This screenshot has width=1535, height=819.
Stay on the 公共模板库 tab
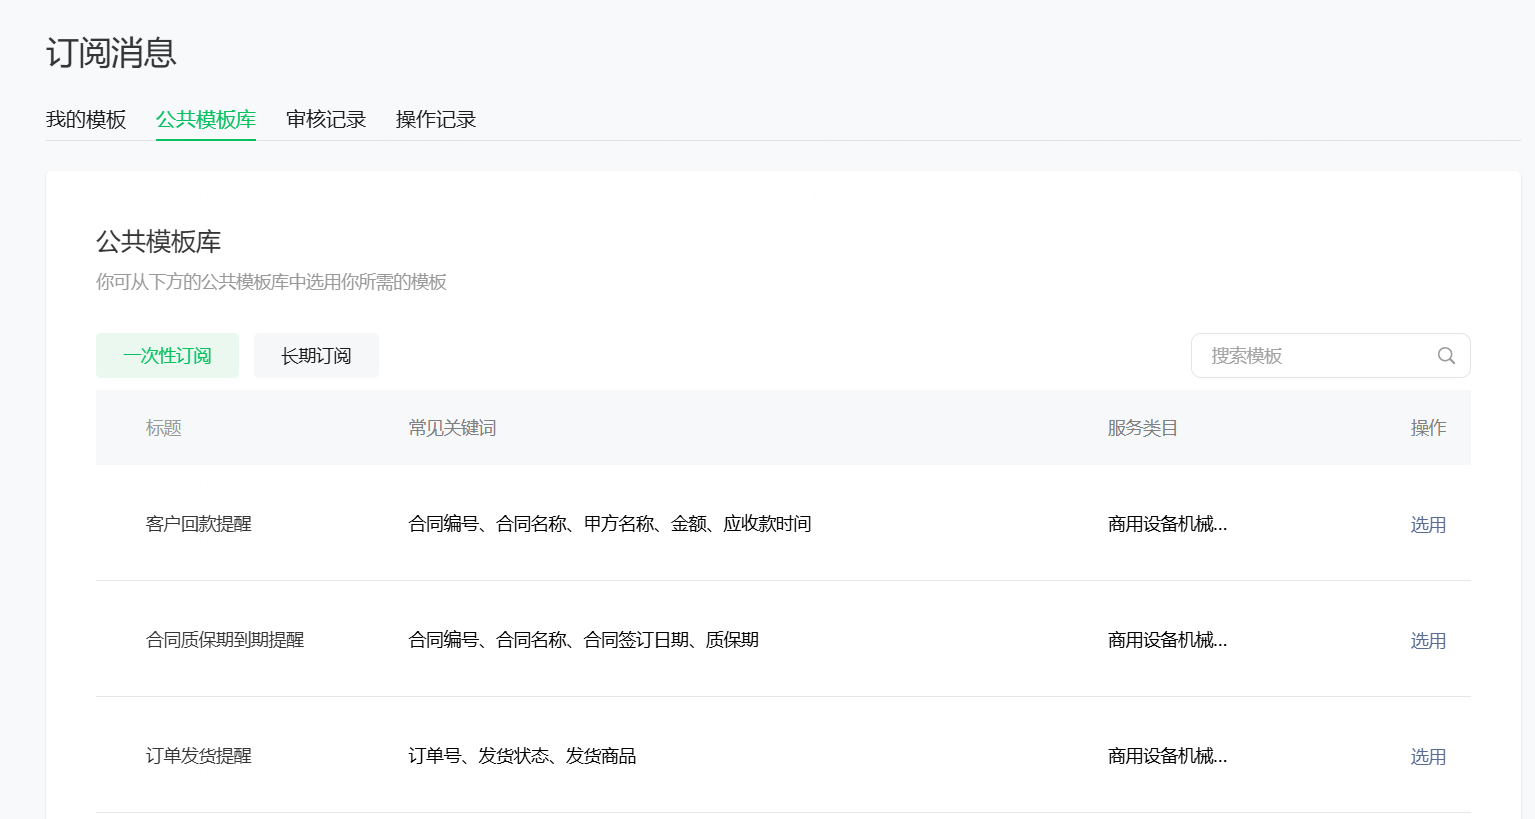(x=205, y=119)
